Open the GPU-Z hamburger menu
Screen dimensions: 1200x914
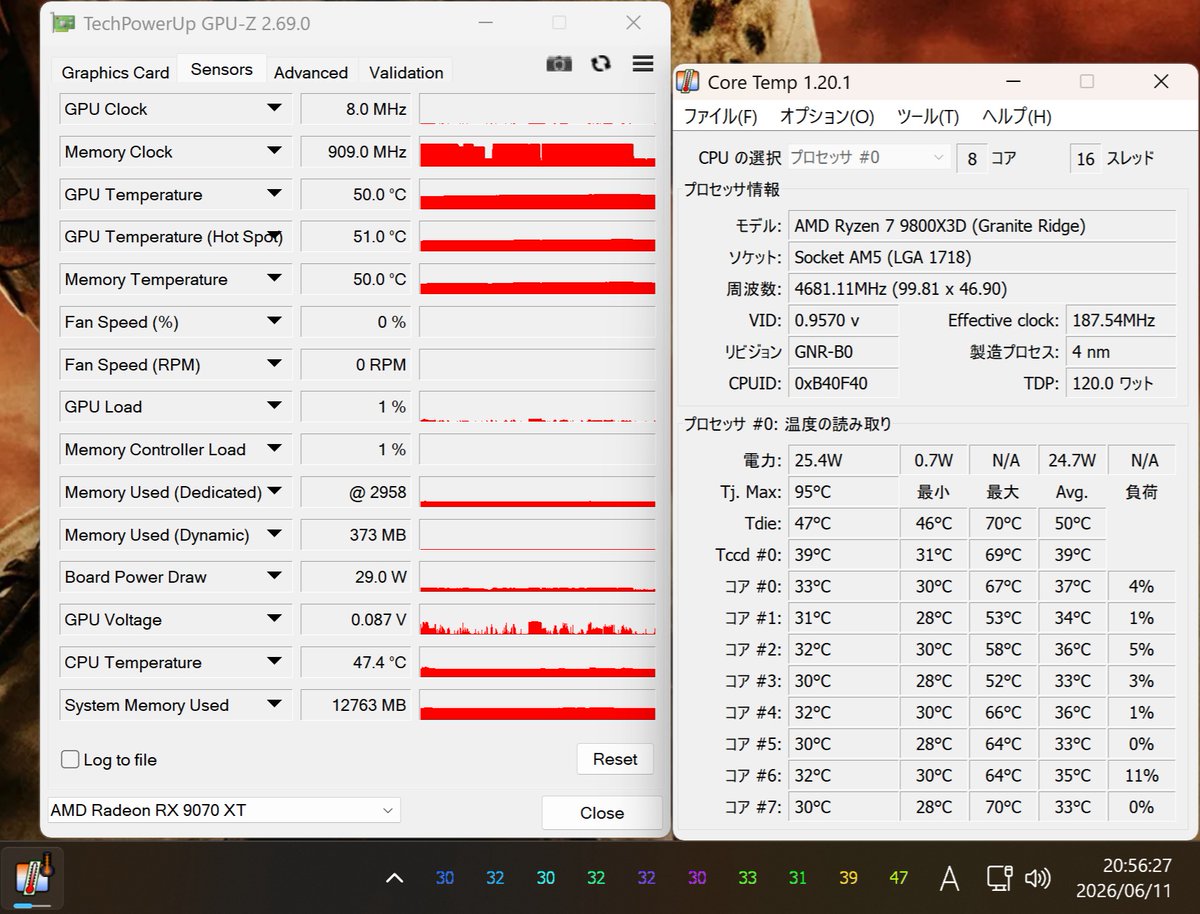643,63
